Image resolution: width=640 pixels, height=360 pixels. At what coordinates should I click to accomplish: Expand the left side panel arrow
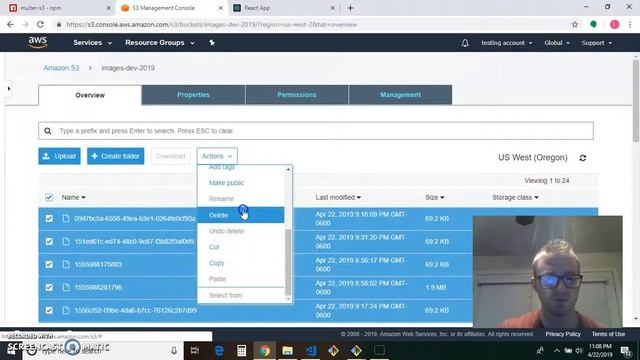click(x=9, y=88)
